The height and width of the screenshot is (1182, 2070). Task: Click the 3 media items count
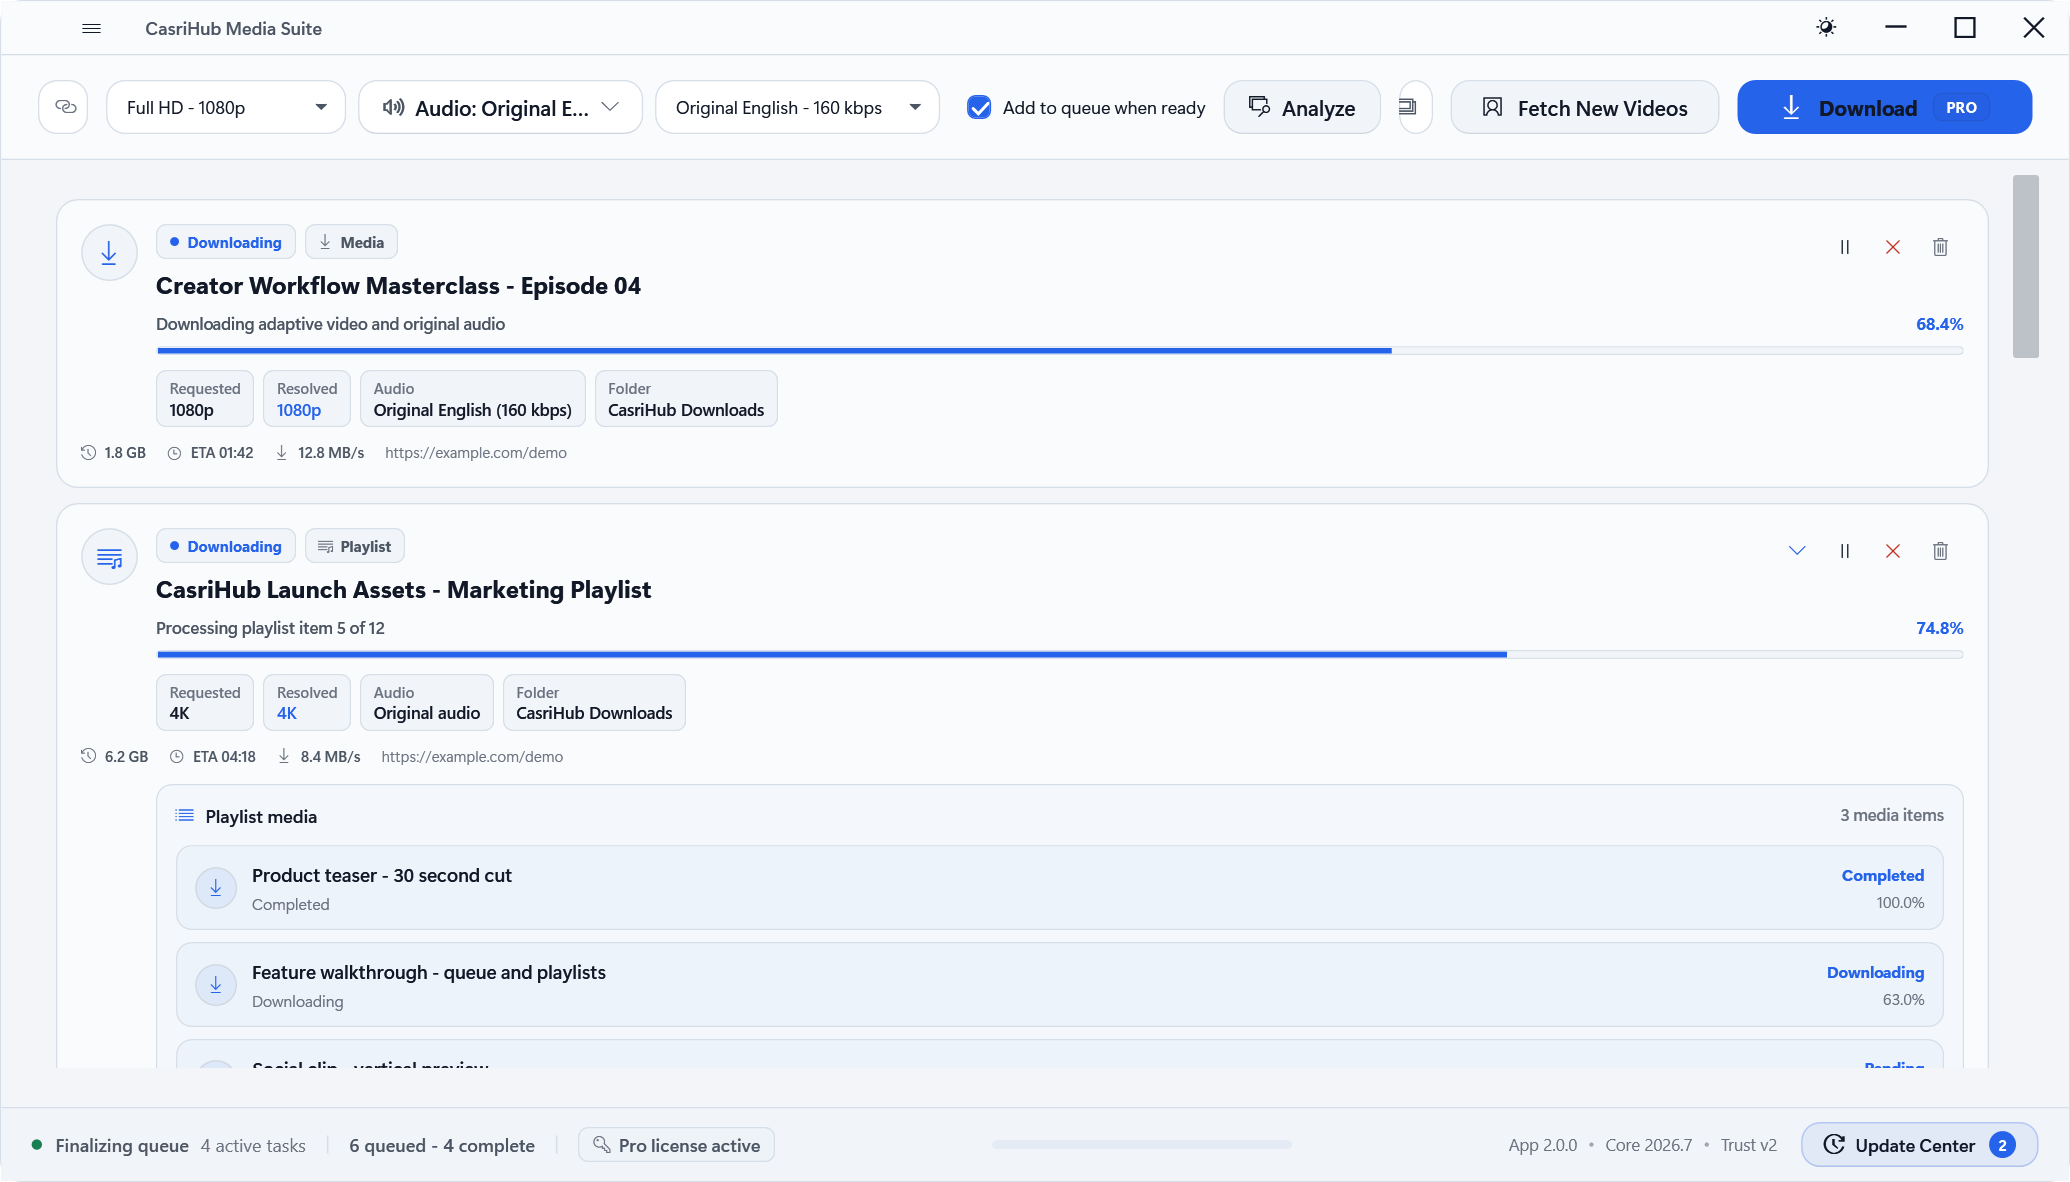[x=1892, y=815]
